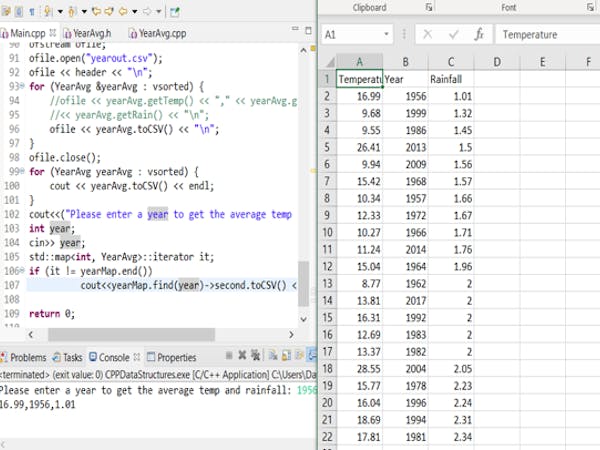Click Clear Console icon
This screenshot has height=450, width=600.
pos(273,356)
